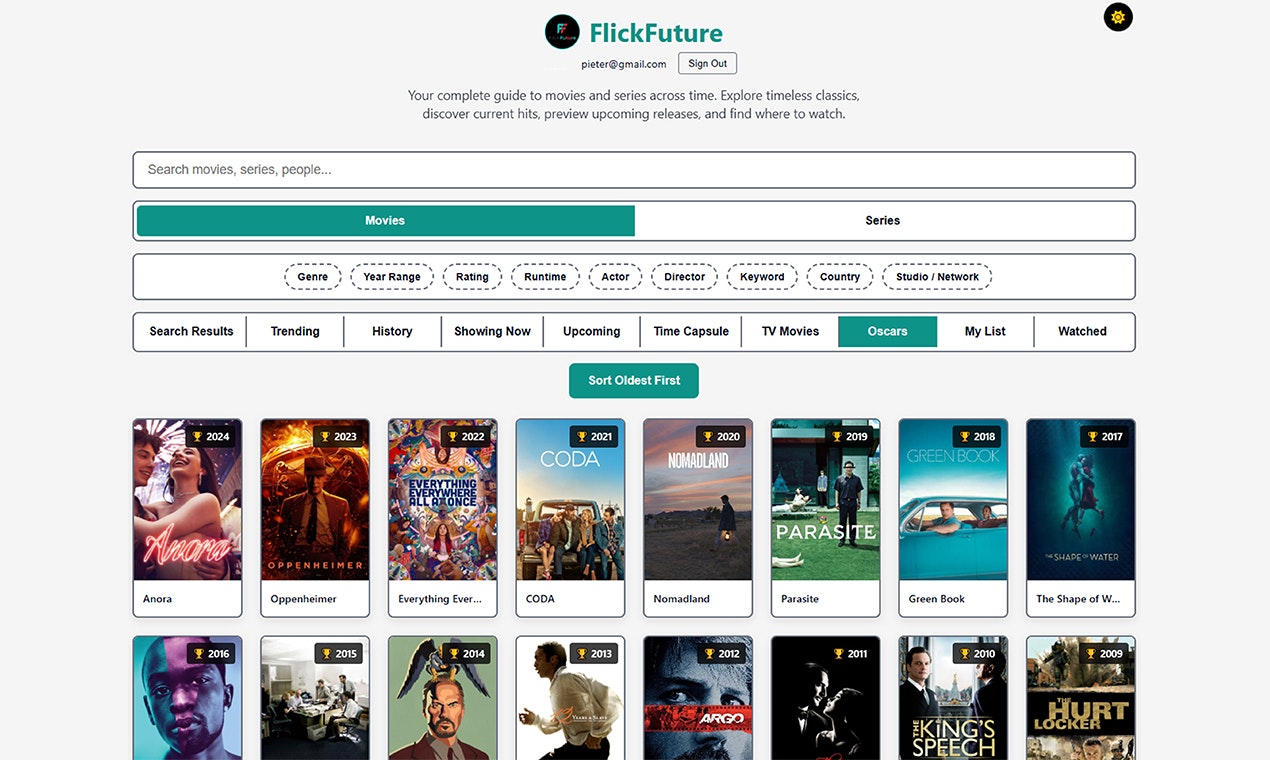
Task: Open the Year Range filter
Action: (391, 276)
